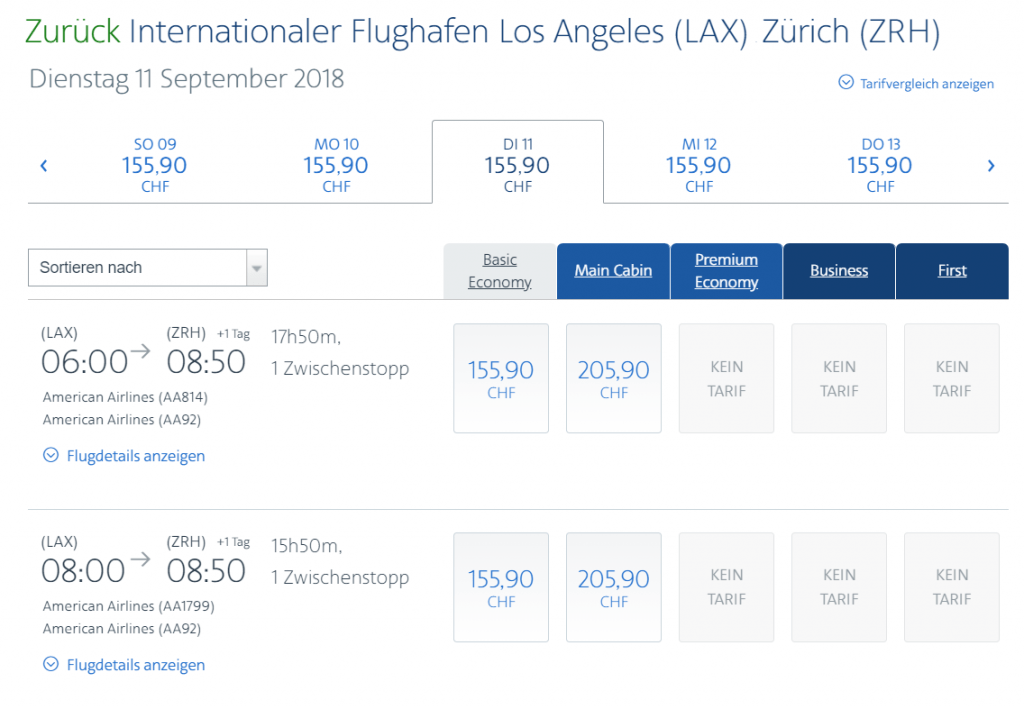The height and width of the screenshot is (709, 1024).
Task: Go to previous dates with left arrow
Action: pyautogui.click(x=44, y=166)
